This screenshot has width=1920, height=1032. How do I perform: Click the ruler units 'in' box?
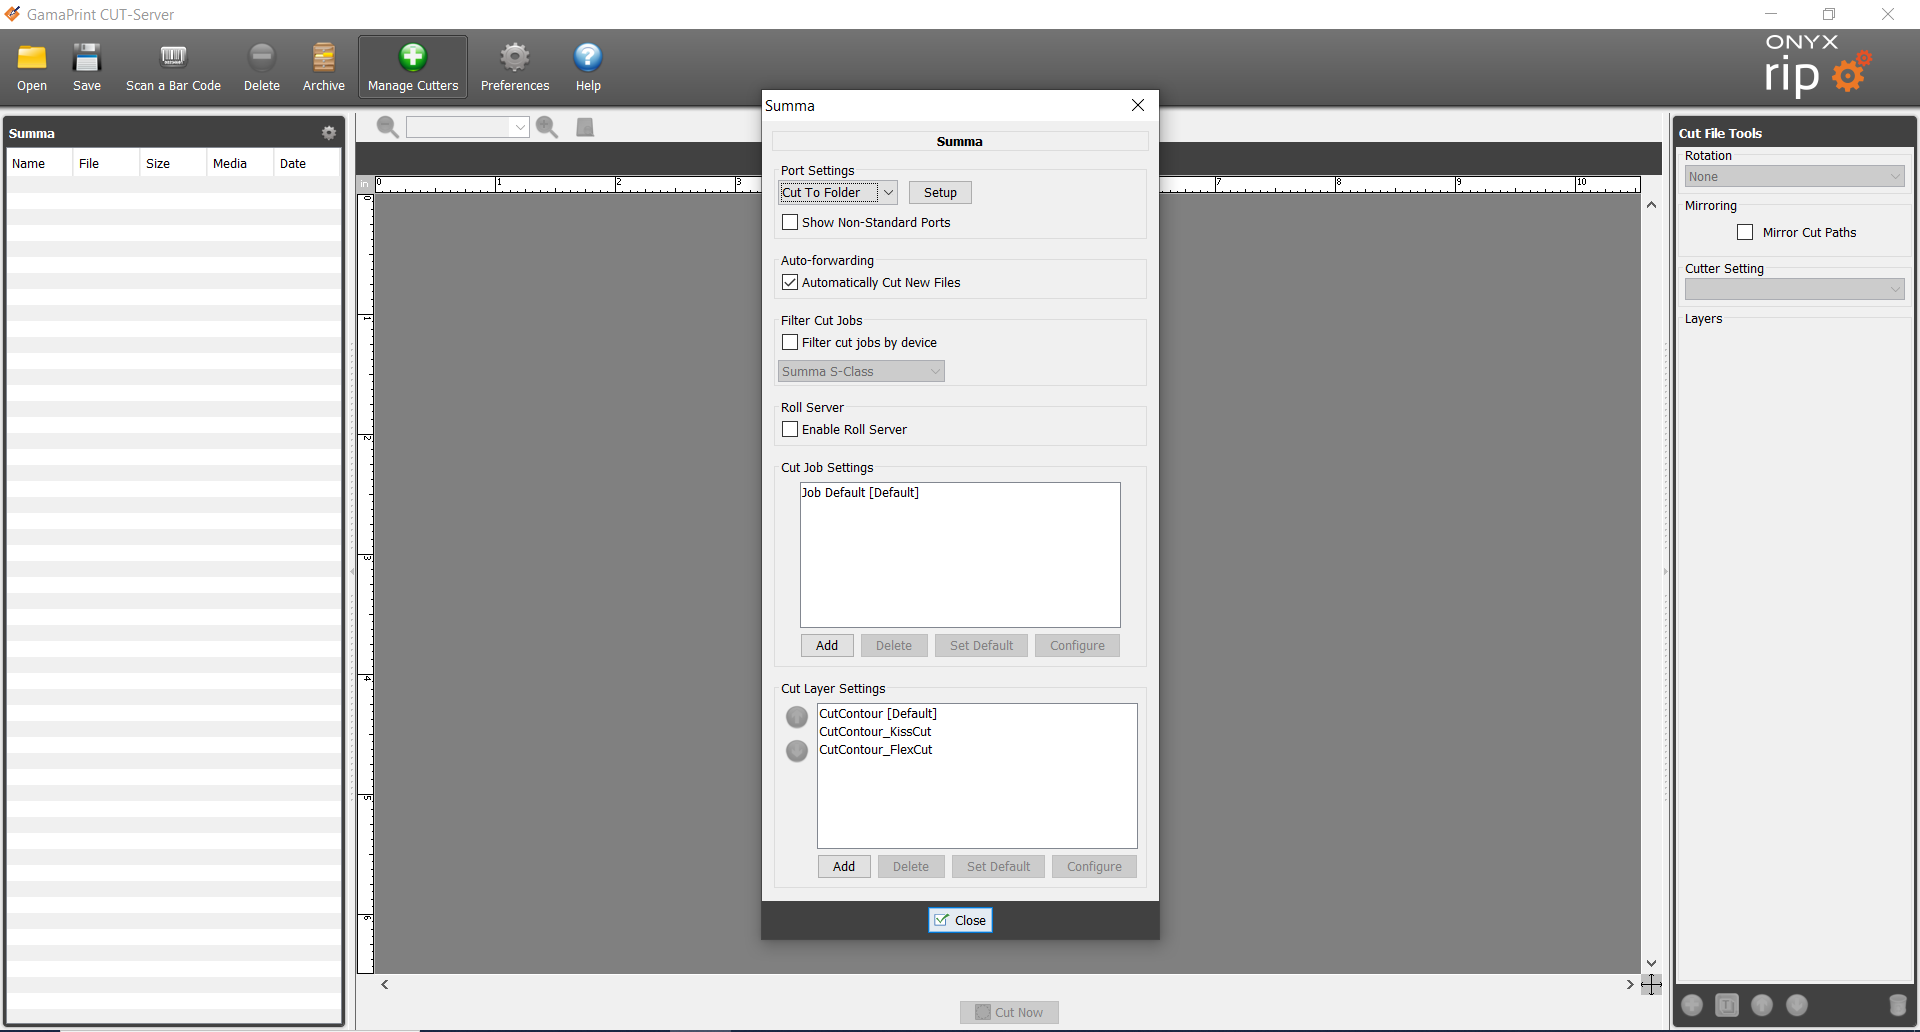pyautogui.click(x=365, y=184)
